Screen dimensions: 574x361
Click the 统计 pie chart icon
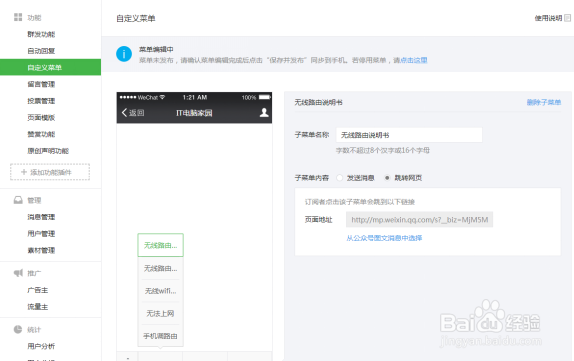[x=18, y=330]
